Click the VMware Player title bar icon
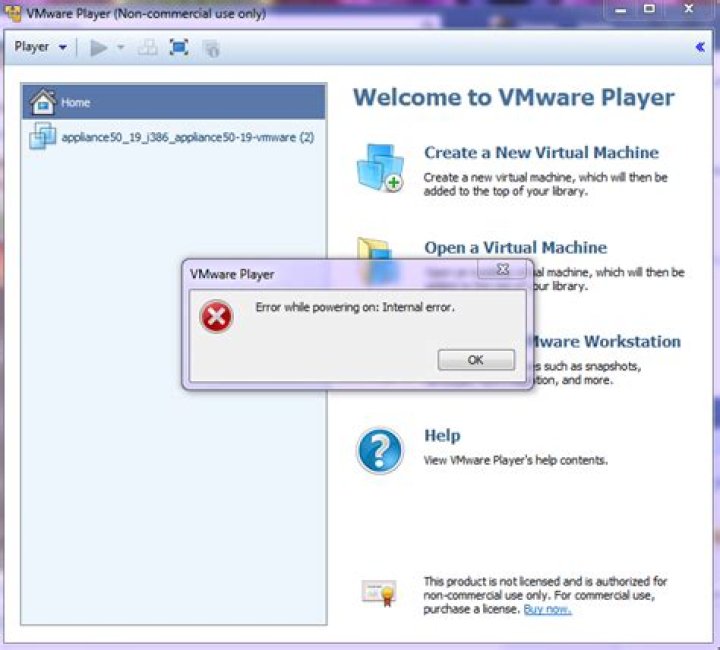 click(13, 13)
